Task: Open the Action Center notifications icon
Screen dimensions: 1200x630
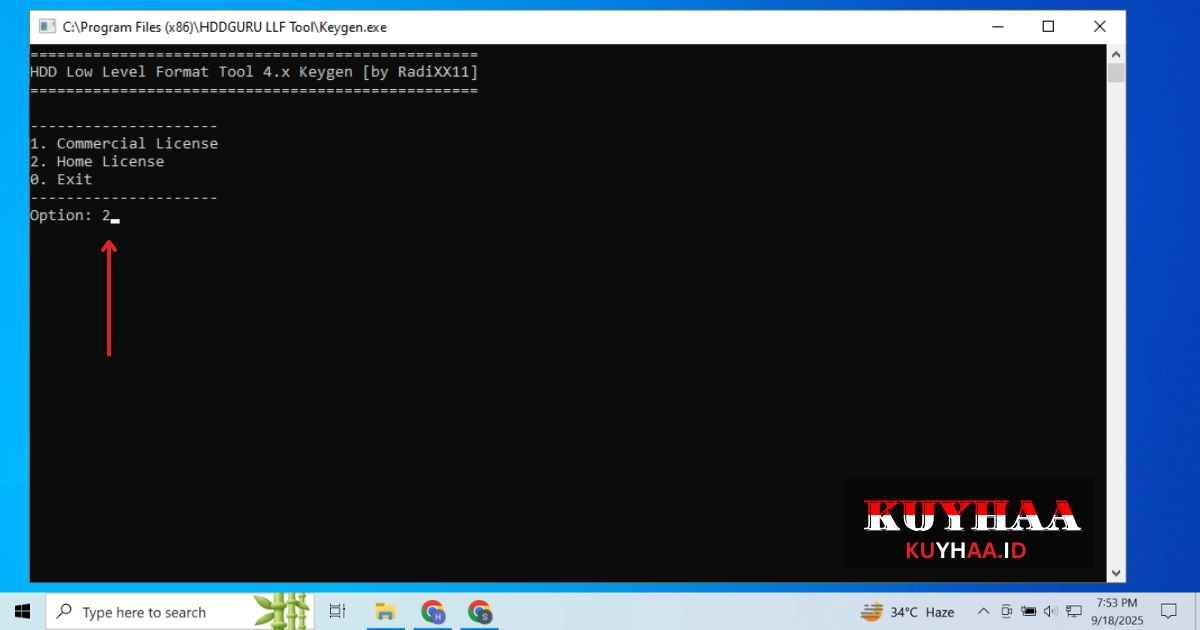Action: (x=1168, y=611)
